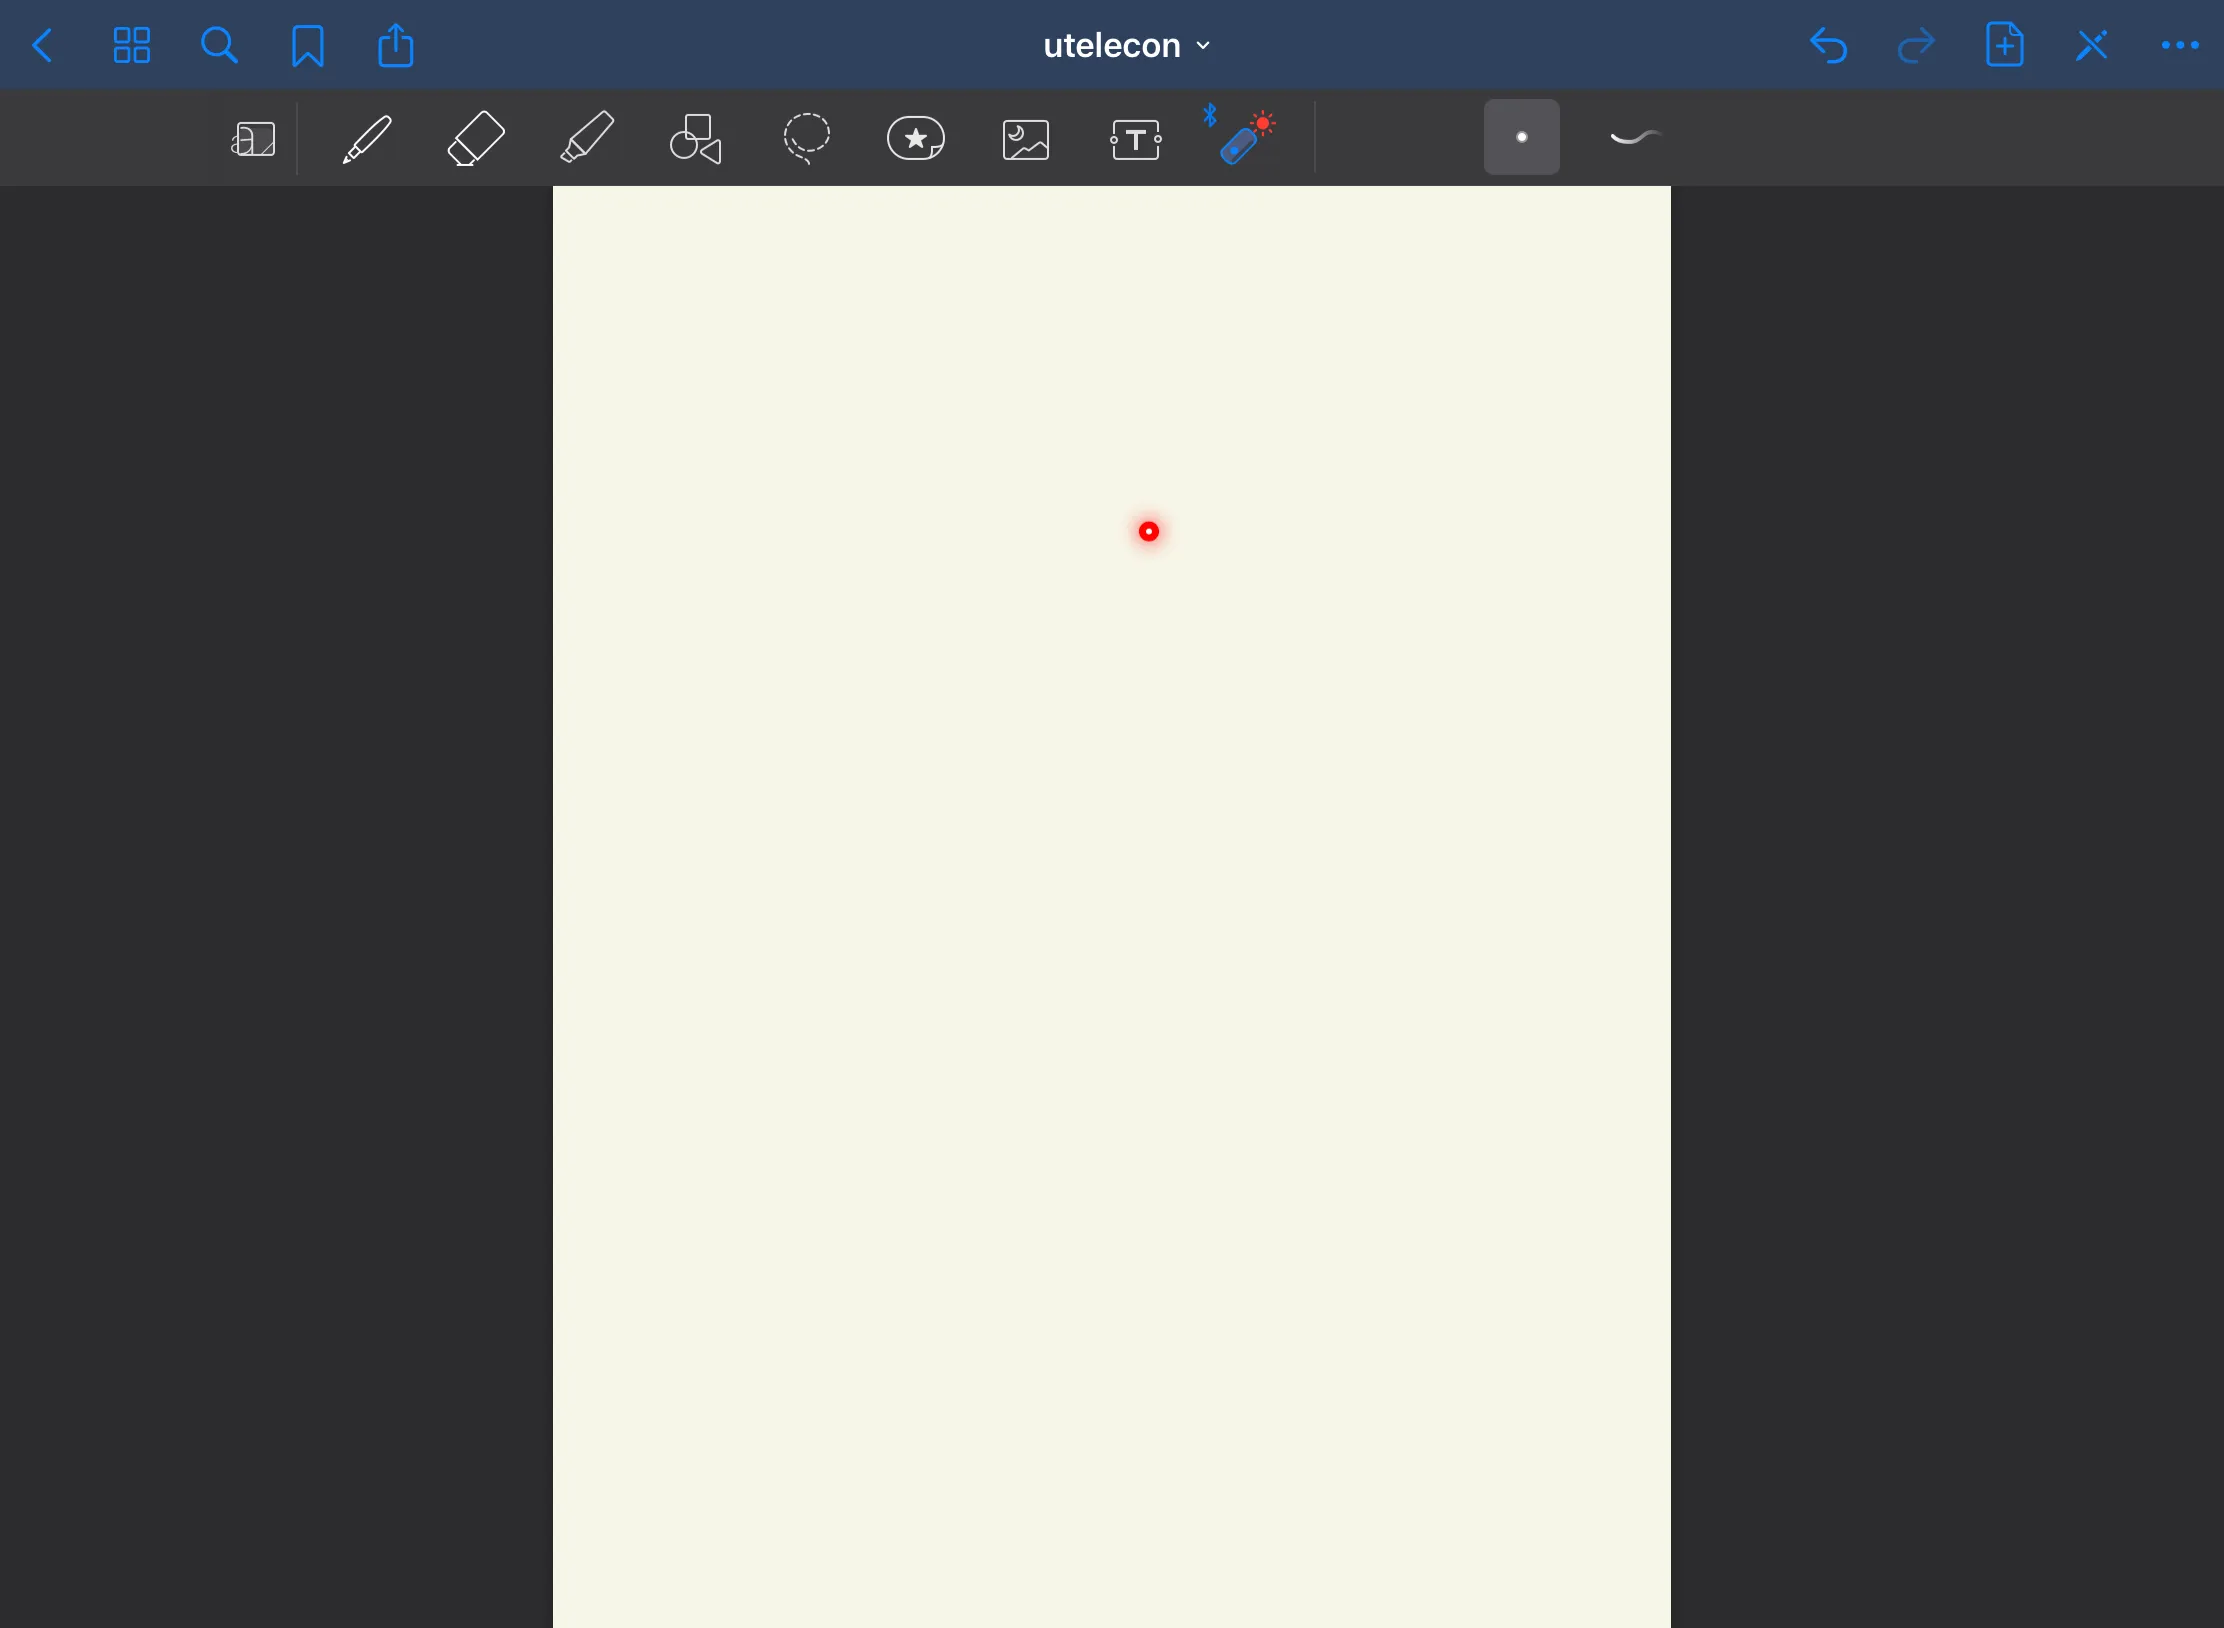Select the dot laser pointer mode
This screenshot has height=1628, width=2224.
pyautogui.click(x=1521, y=138)
